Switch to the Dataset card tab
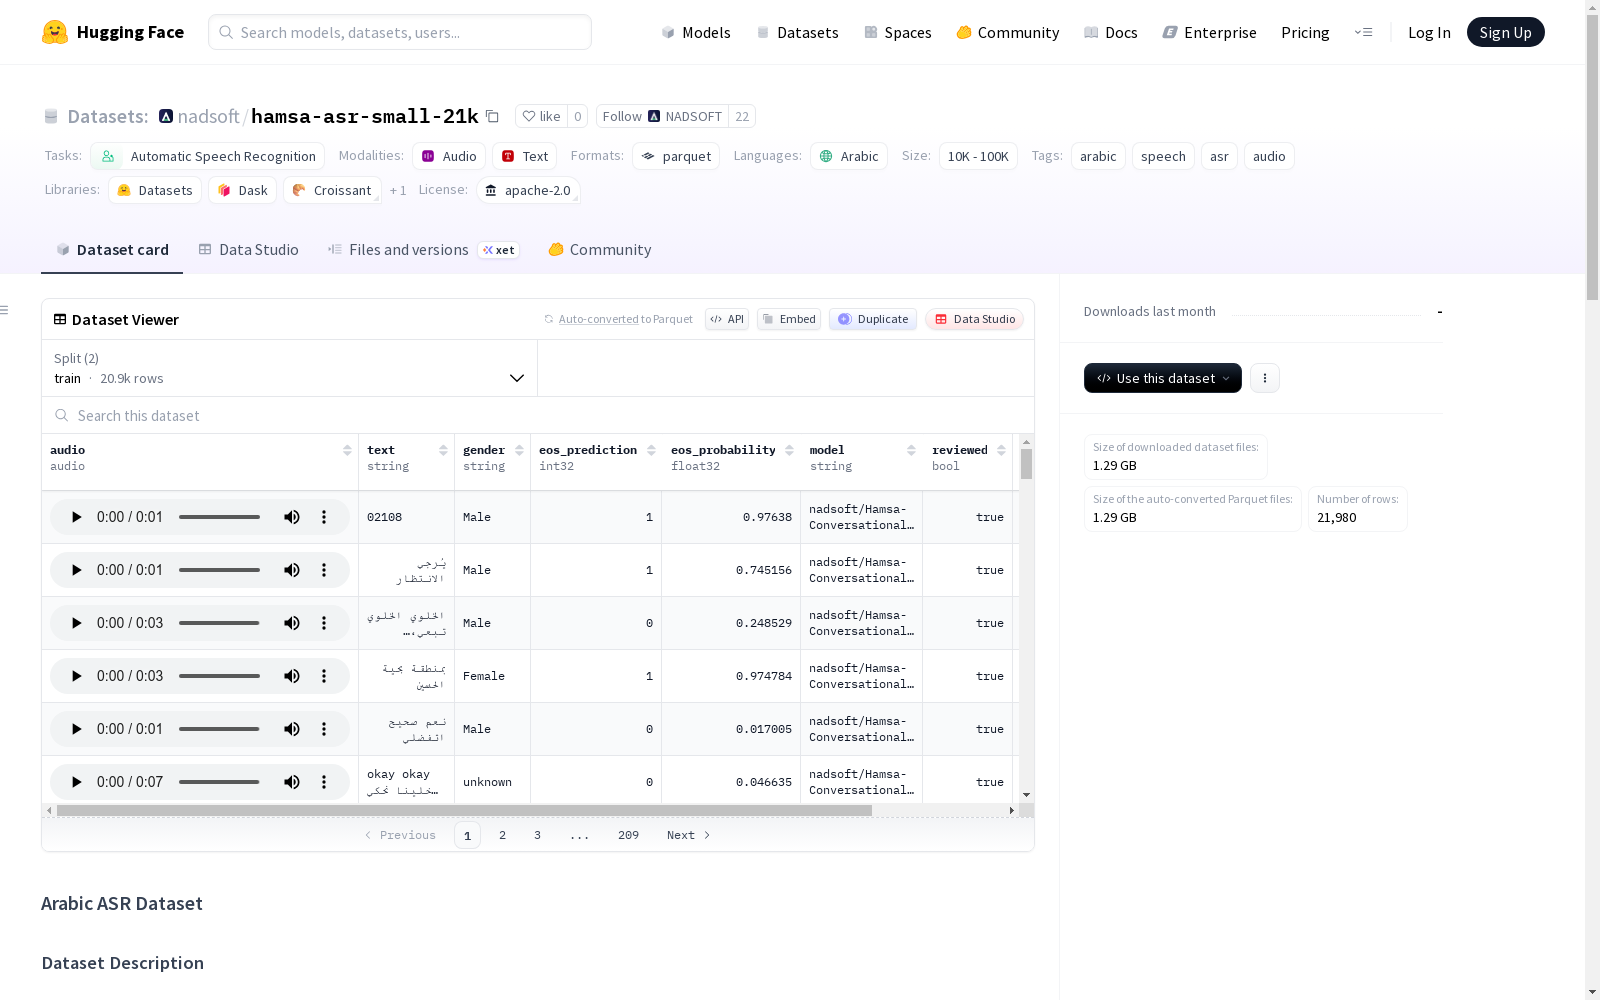Image resolution: width=1600 pixels, height=1000 pixels. [x=112, y=250]
